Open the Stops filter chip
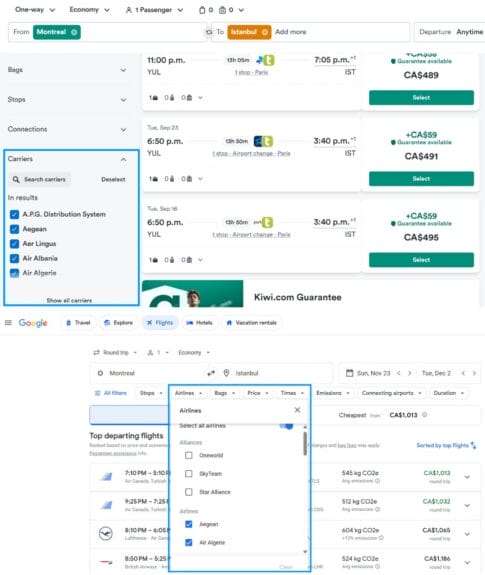The width and height of the screenshot is (485, 575). (x=151, y=393)
